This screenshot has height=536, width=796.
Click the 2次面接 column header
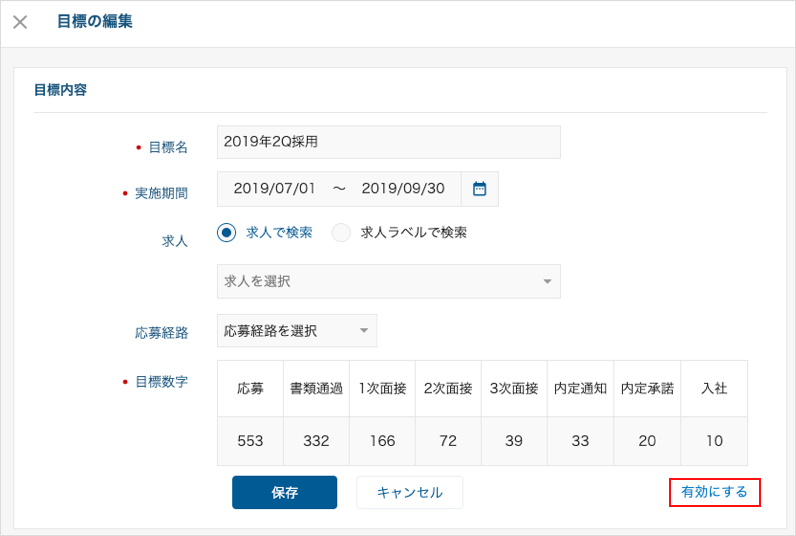point(448,389)
